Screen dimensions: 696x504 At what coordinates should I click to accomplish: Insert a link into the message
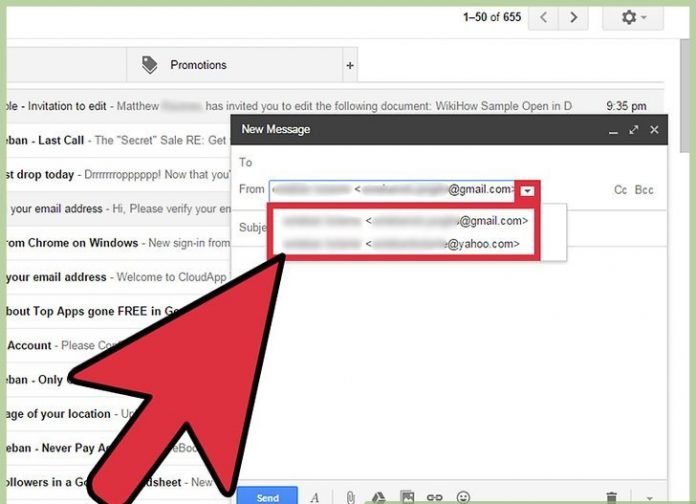coord(435,497)
